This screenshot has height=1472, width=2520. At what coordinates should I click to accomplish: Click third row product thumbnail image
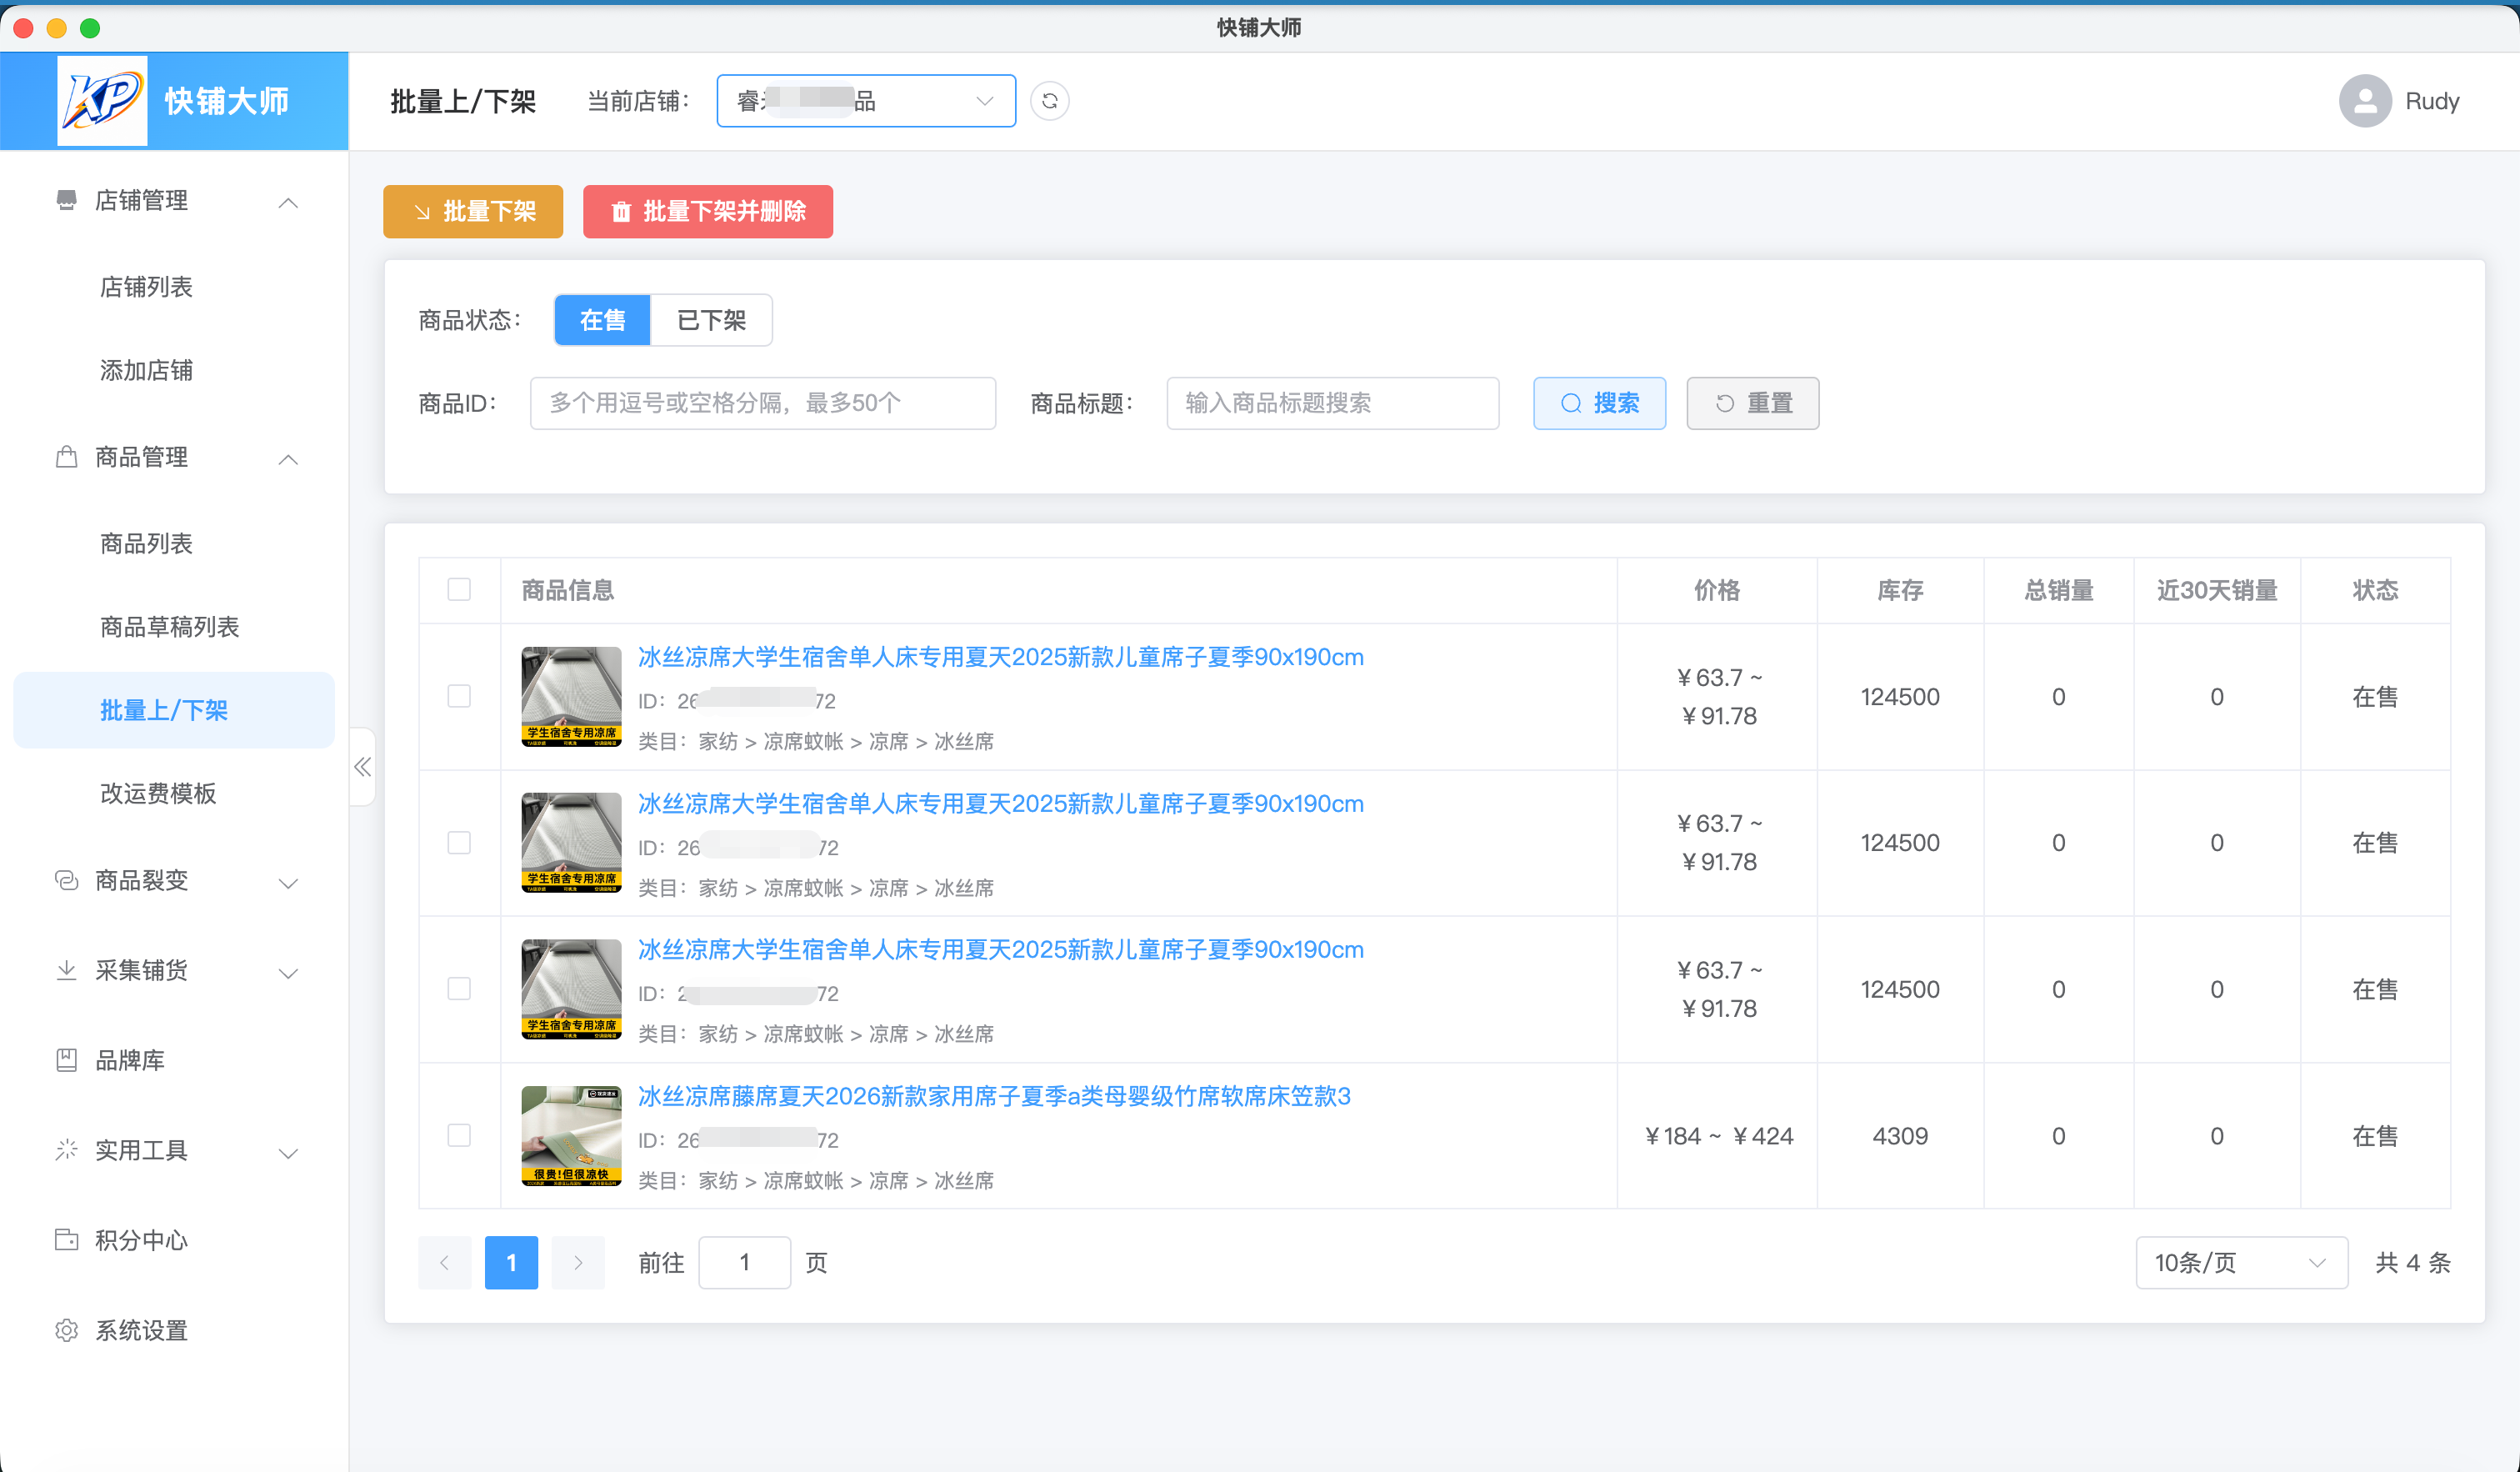571,988
